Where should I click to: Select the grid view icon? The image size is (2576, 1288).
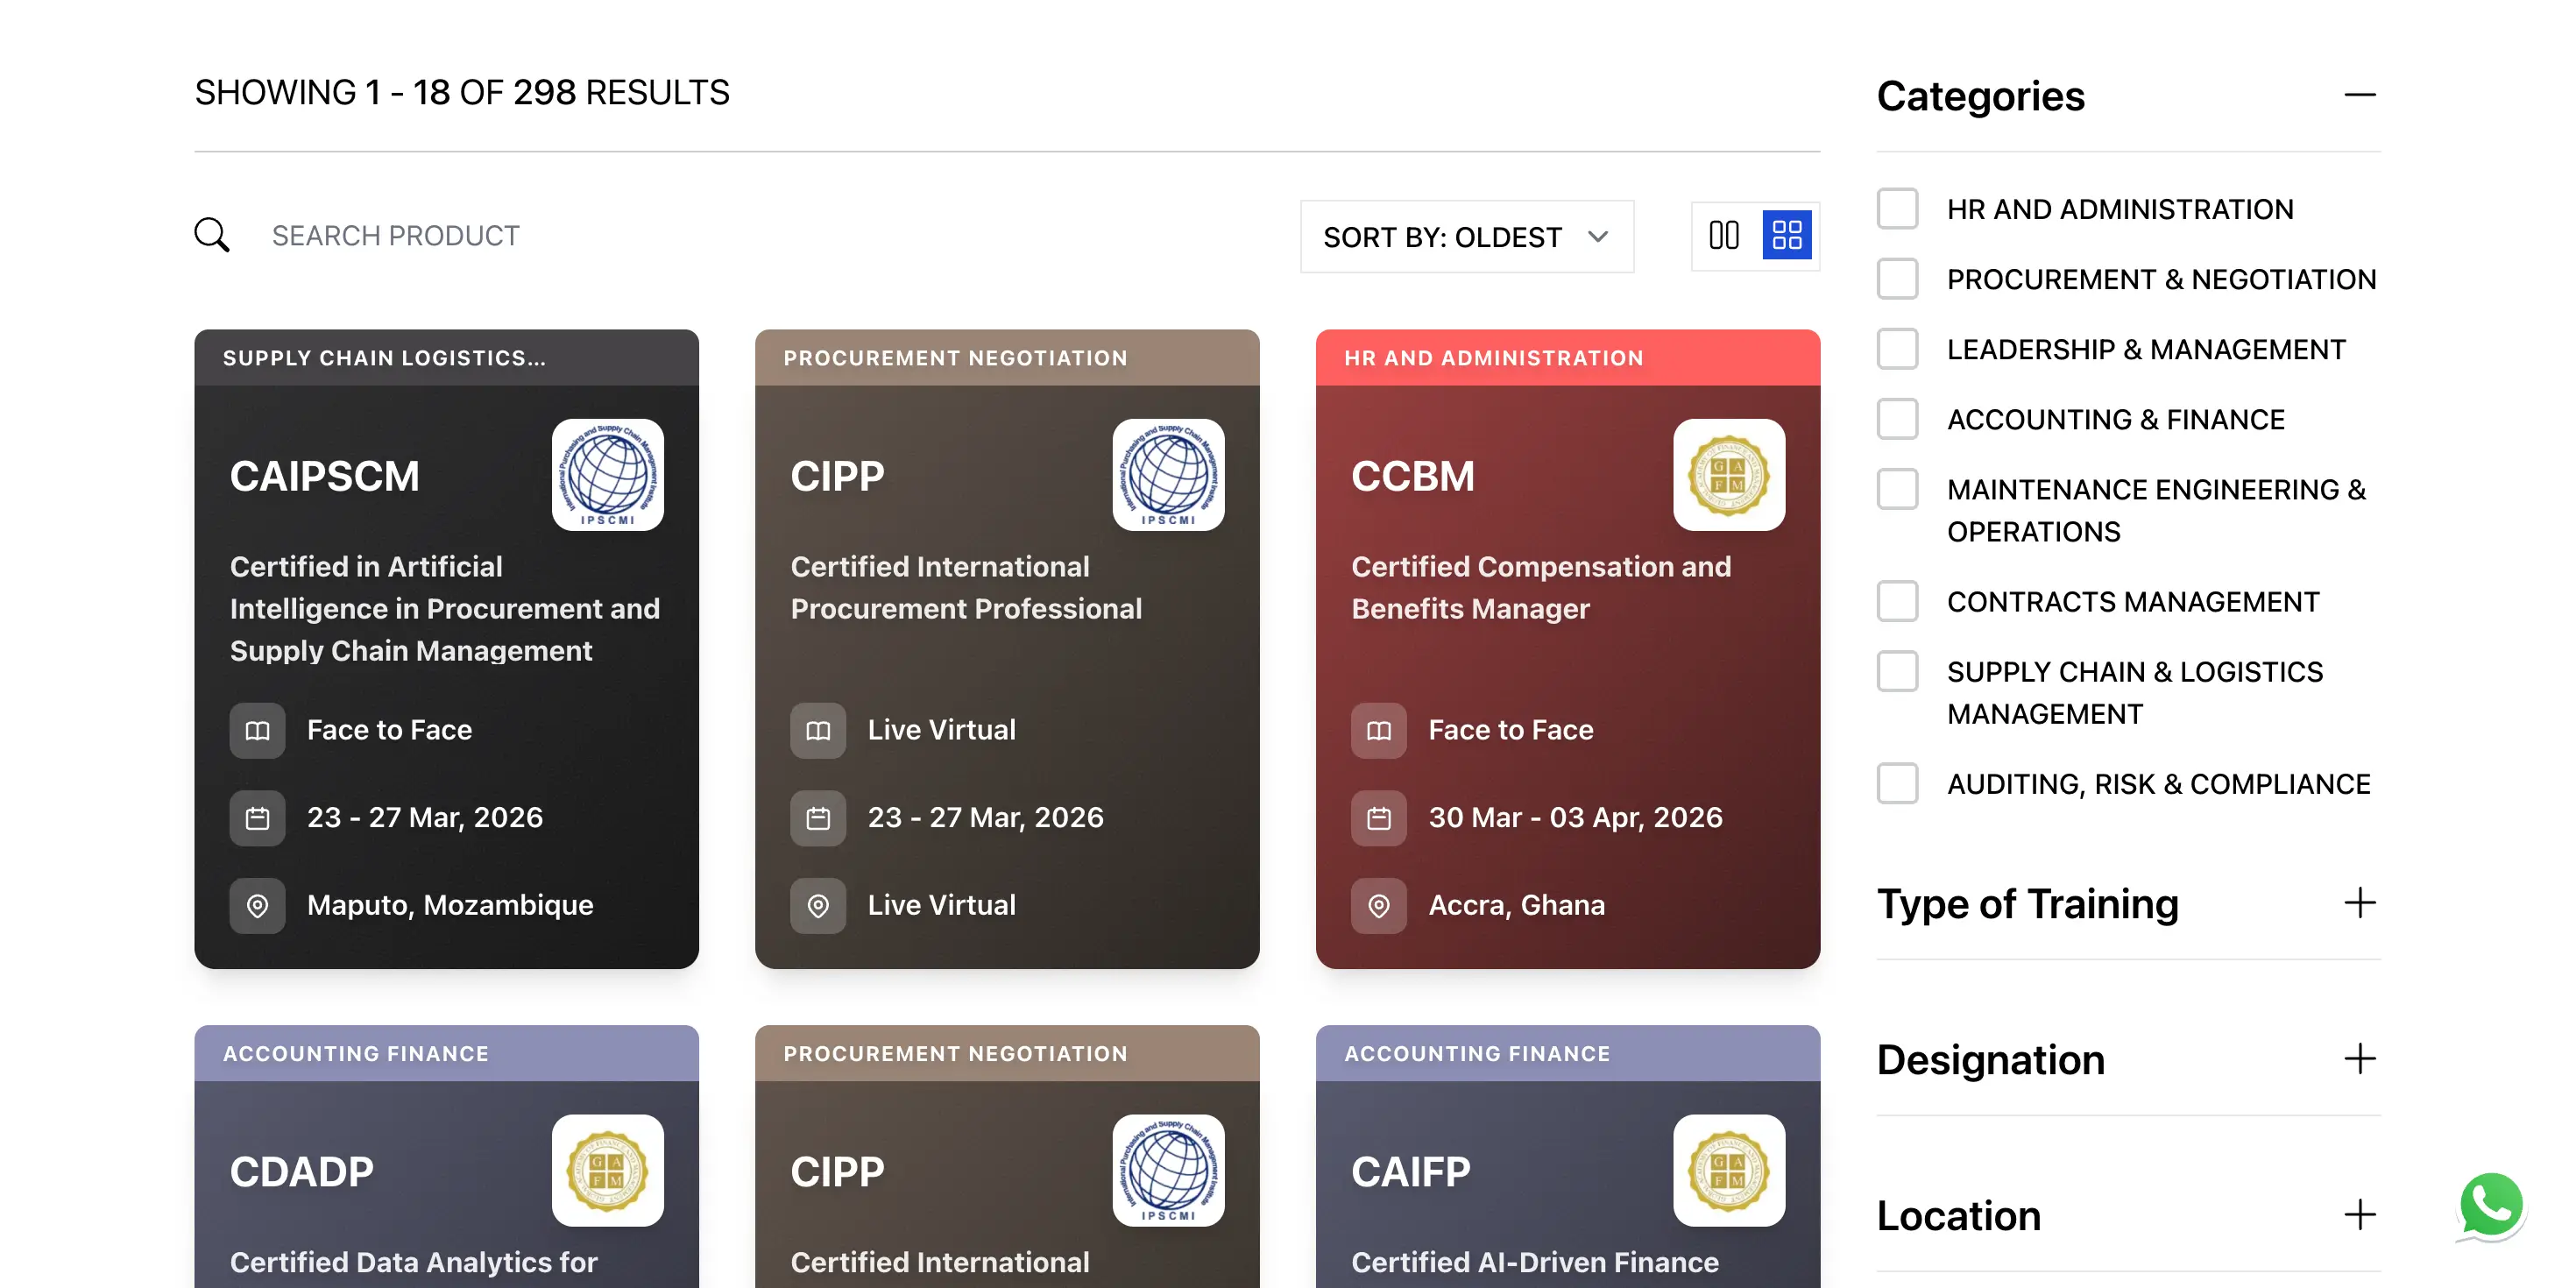(1788, 234)
